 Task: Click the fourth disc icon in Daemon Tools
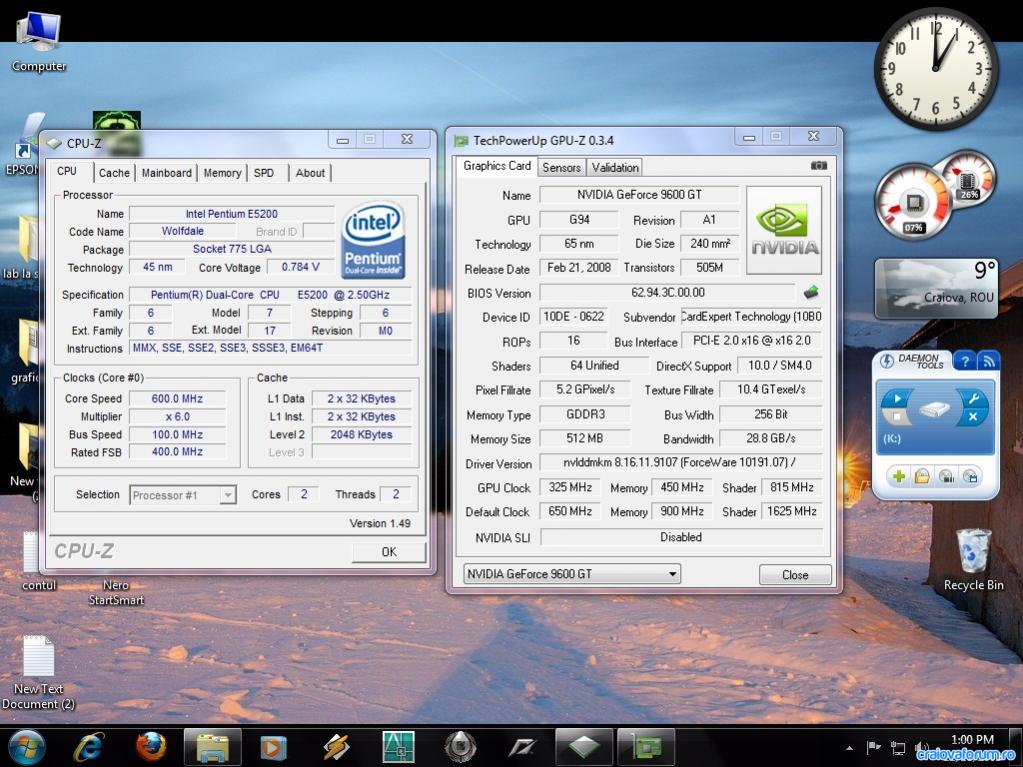[x=970, y=477]
